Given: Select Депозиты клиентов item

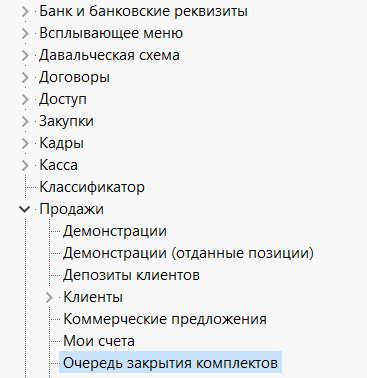Looking at the screenshot, I should click(131, 275).
